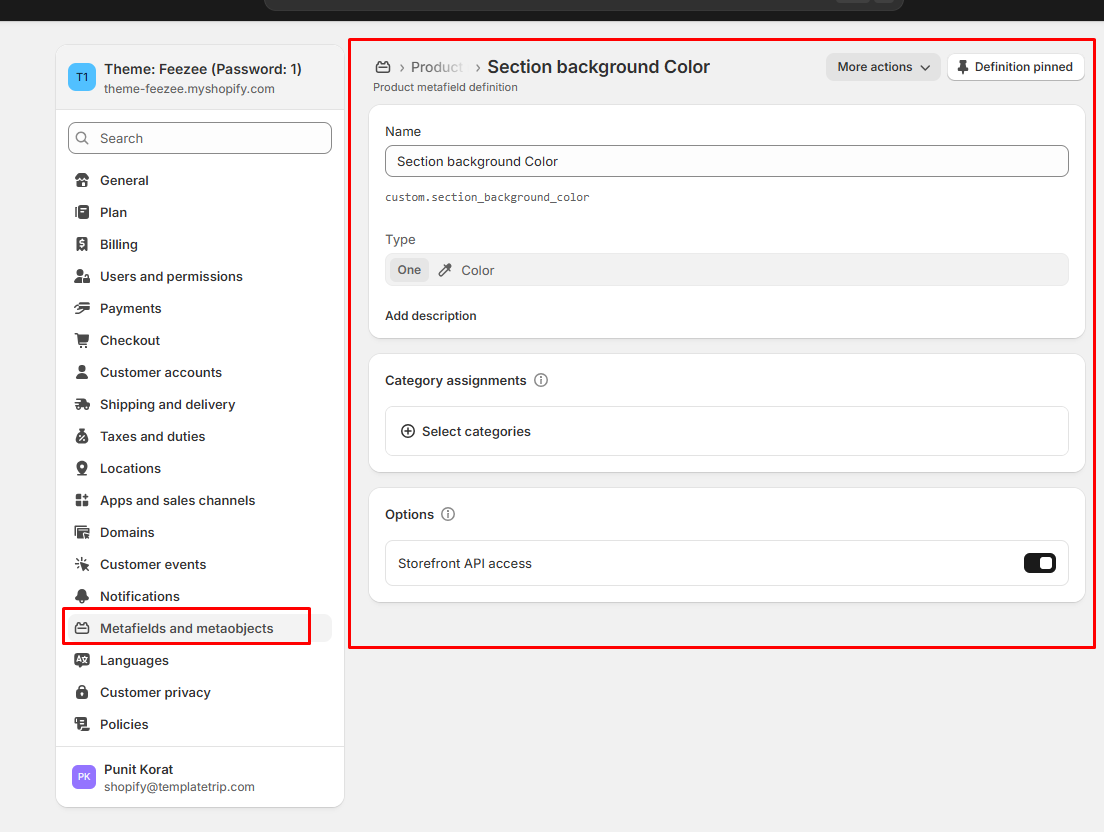This screenshot has width=1104, height=832.
Task: Open the More actions dropdown
Action: pos(883,67)
